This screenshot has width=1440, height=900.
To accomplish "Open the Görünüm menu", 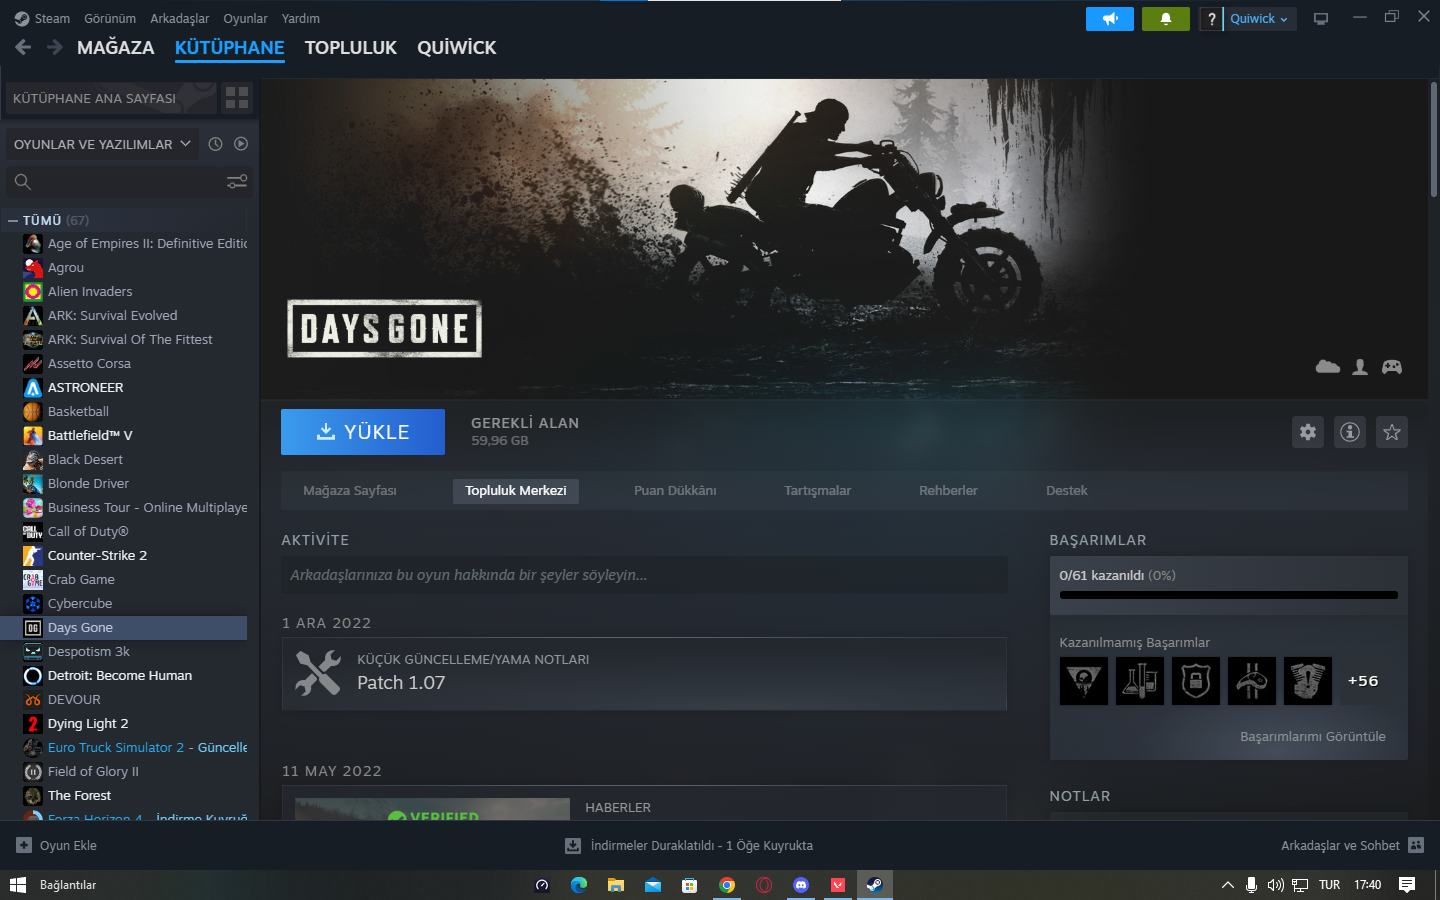I will click(x=110, y=18).
